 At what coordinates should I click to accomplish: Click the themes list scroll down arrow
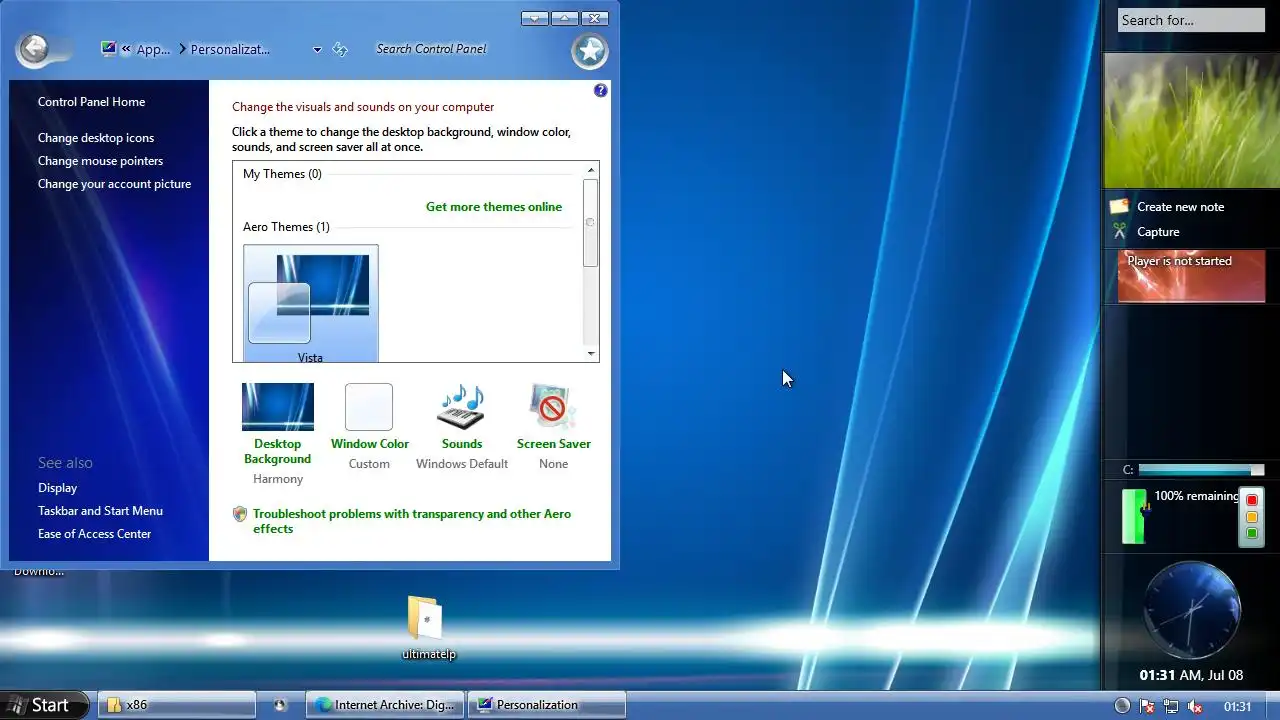[591, 353]
